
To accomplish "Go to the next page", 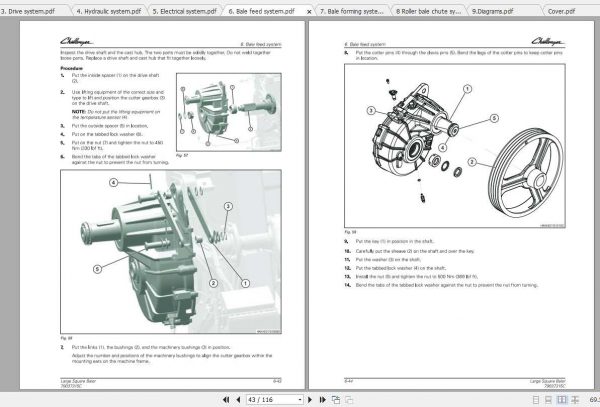I will 310,400.
